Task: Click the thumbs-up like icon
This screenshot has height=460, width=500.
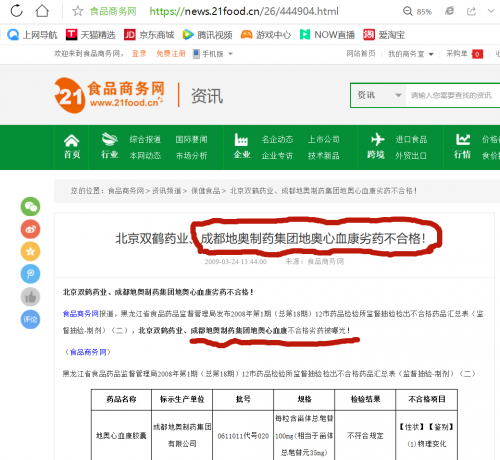Action: click(30, 297)
